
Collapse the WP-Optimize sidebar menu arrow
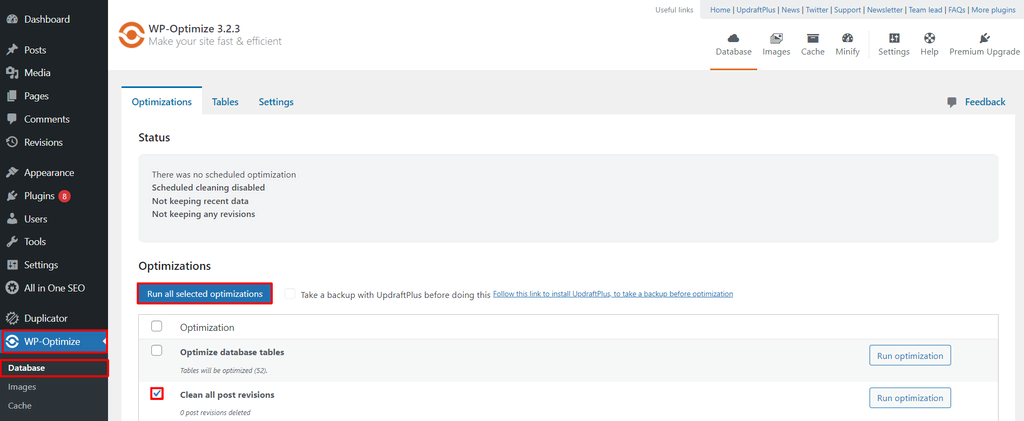tap(105, 342)
